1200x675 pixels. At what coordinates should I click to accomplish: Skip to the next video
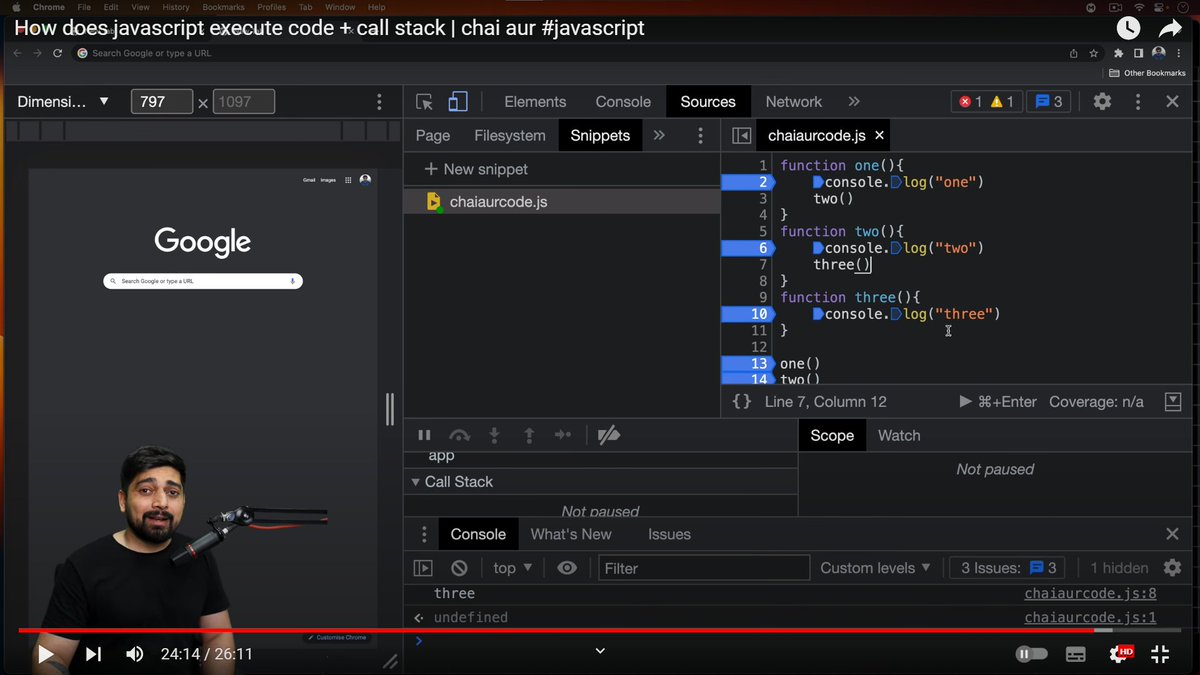(x=93, y=655)
